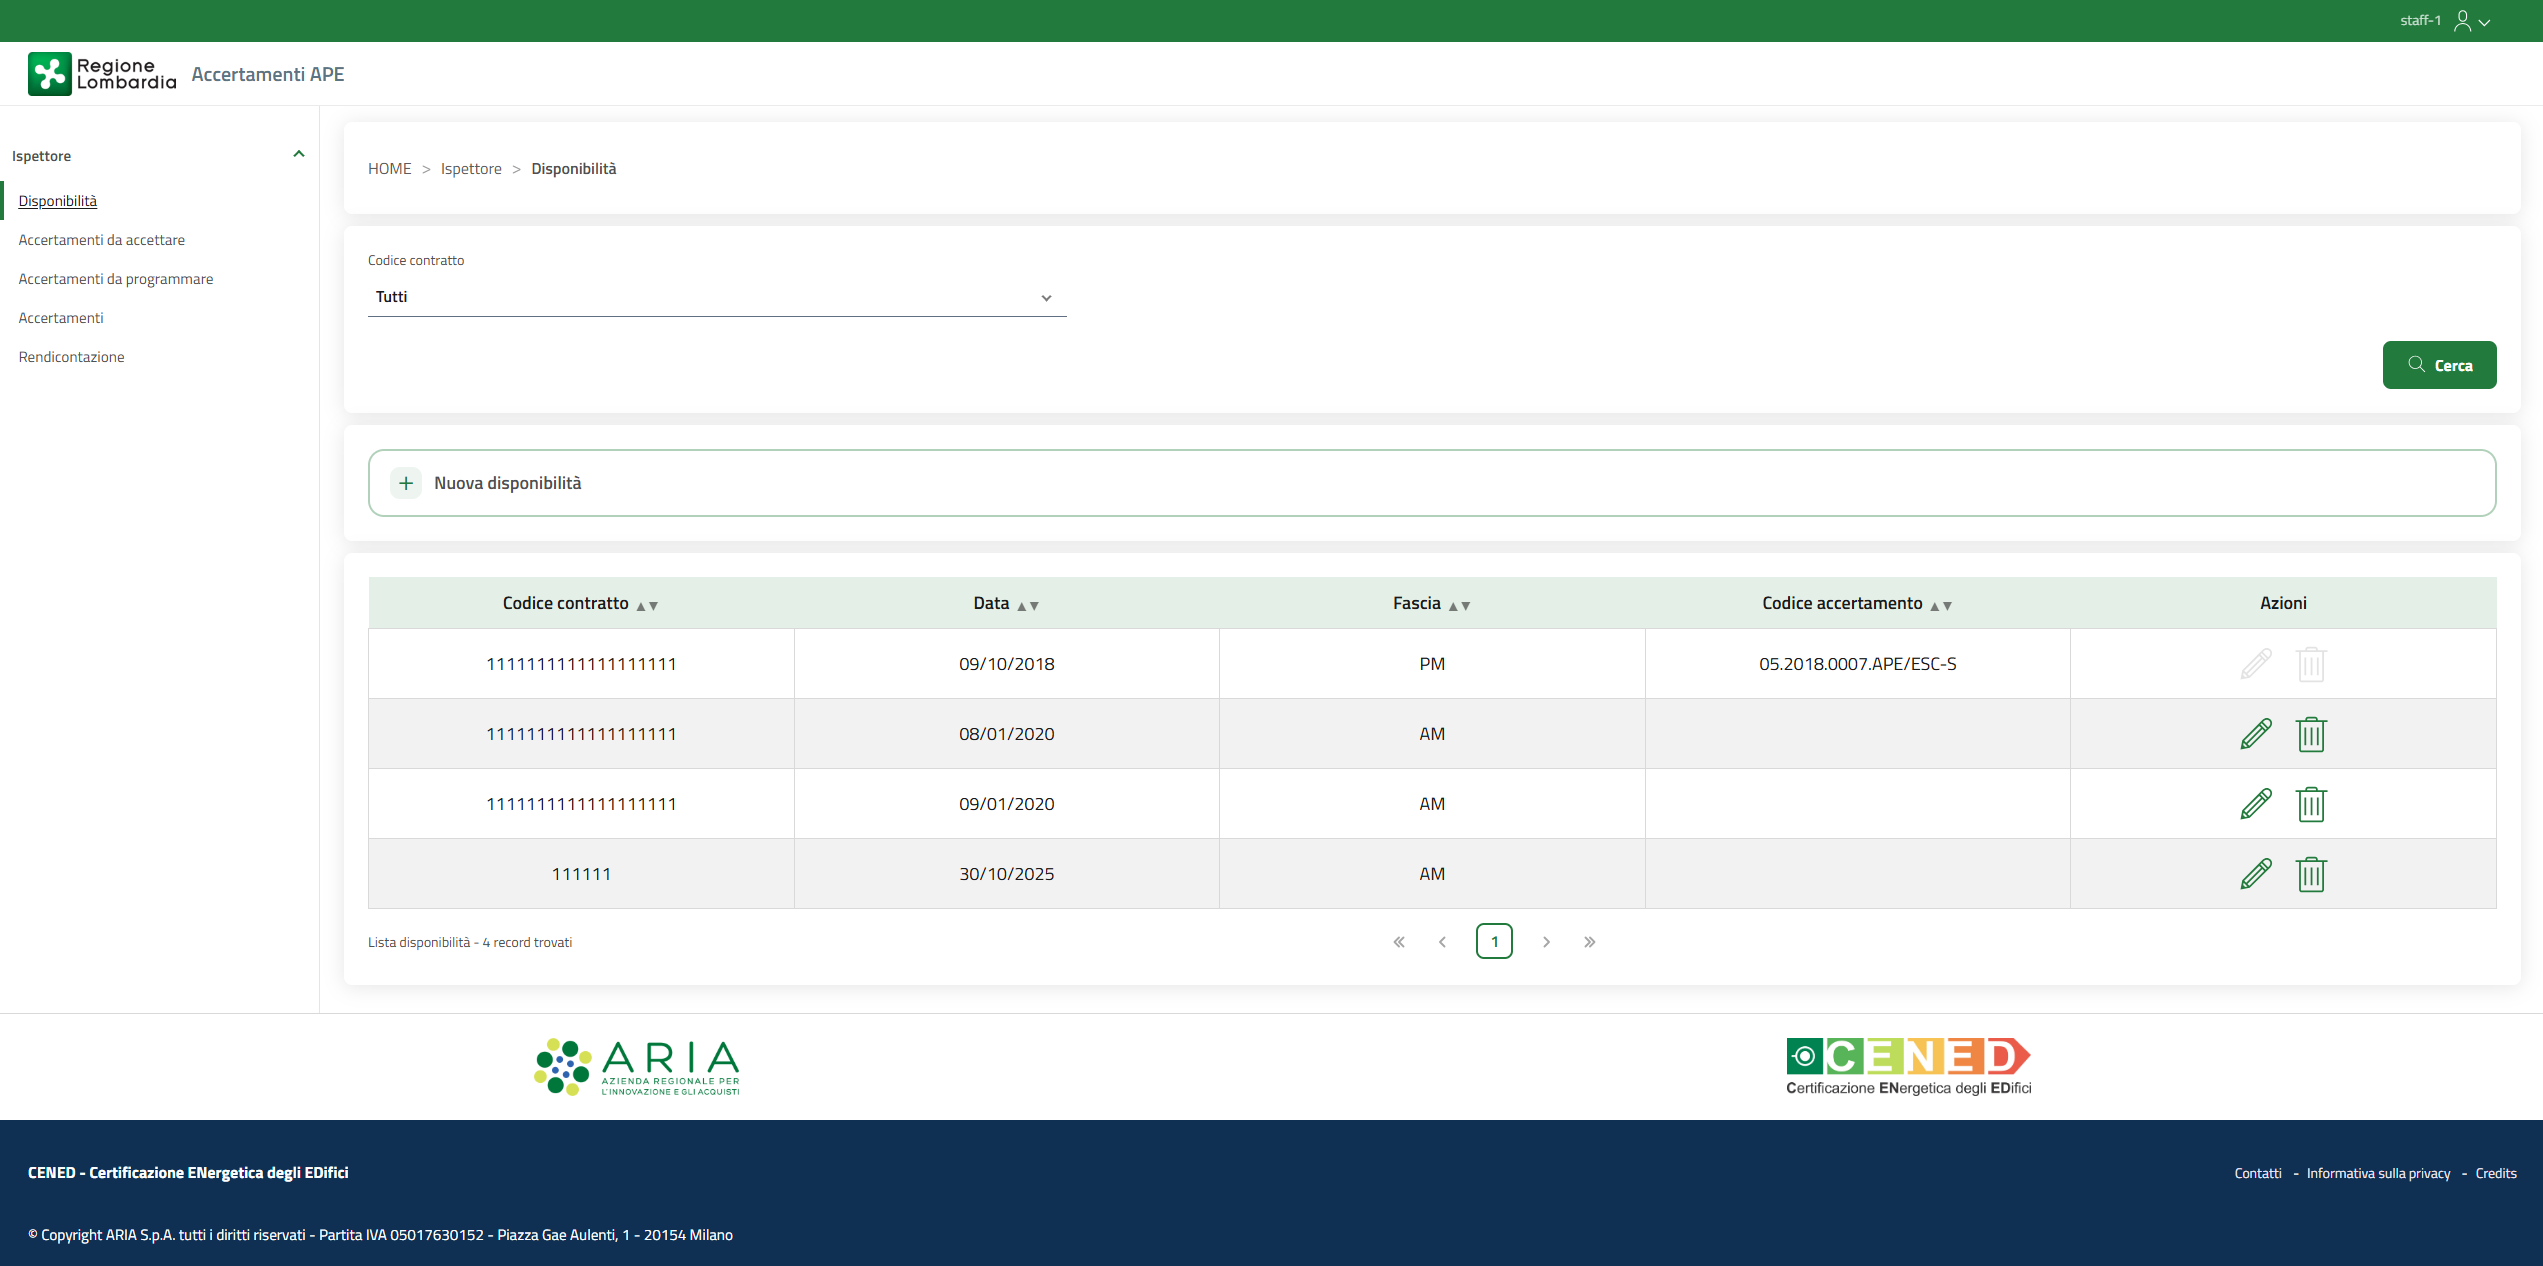The image size is (2543, 1266).
Task: Sort table by Fascia column
Action: click(1459, 605)
